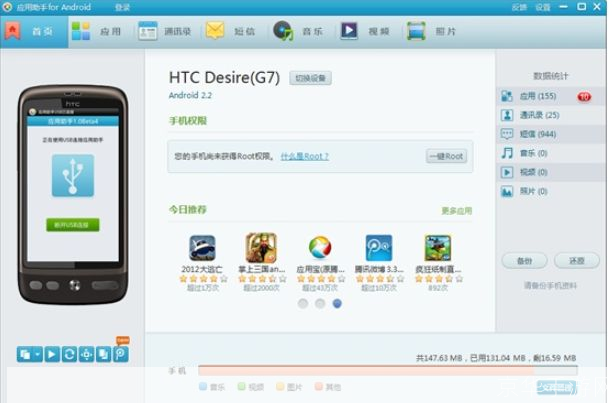Click the HTC Desire(G7) device name
The width and height of the screenshot is (612, 403).
point(224,78)
